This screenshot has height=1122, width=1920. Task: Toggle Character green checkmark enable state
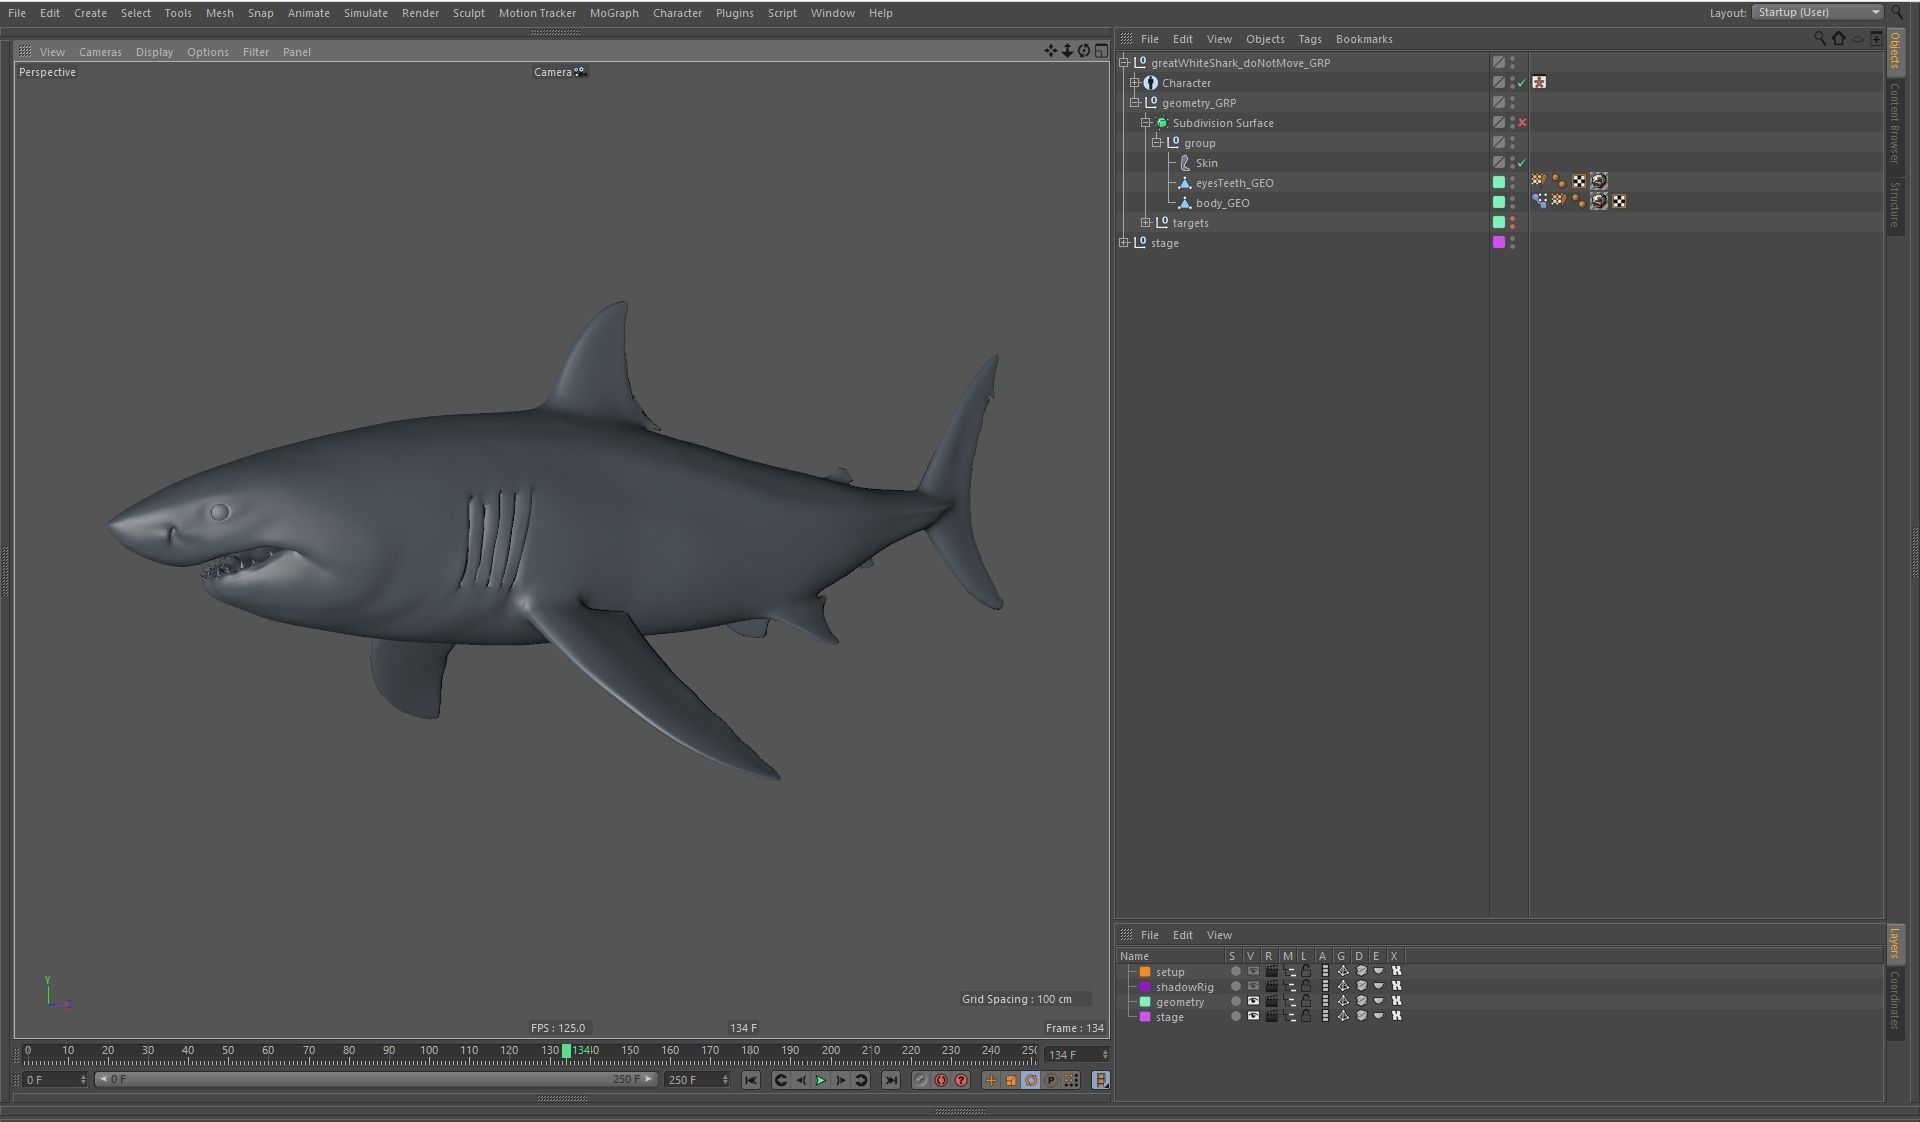click(x=1522, y=82)
